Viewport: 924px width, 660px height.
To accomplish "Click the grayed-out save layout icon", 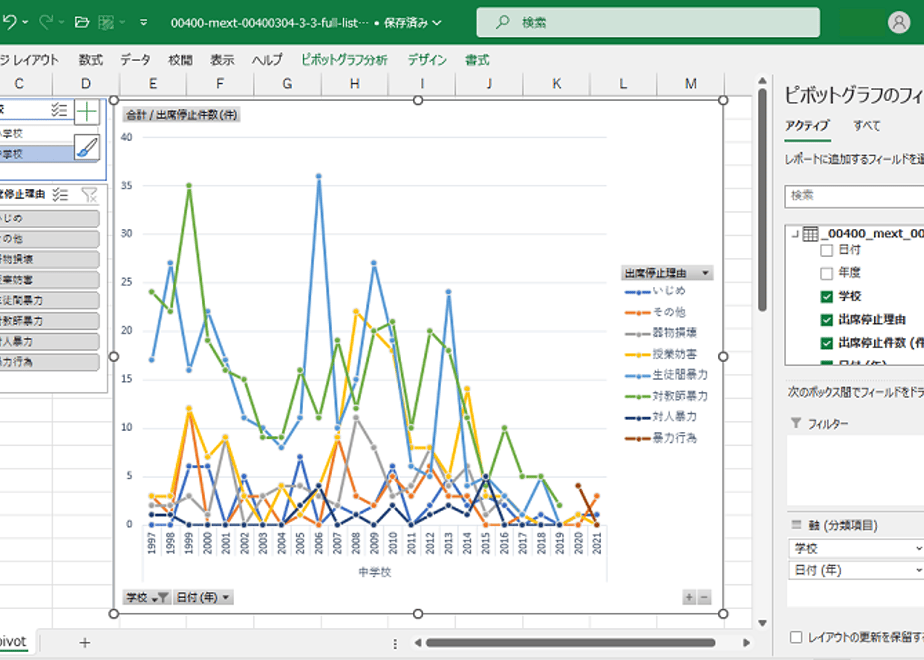I will tap(106, 22).
